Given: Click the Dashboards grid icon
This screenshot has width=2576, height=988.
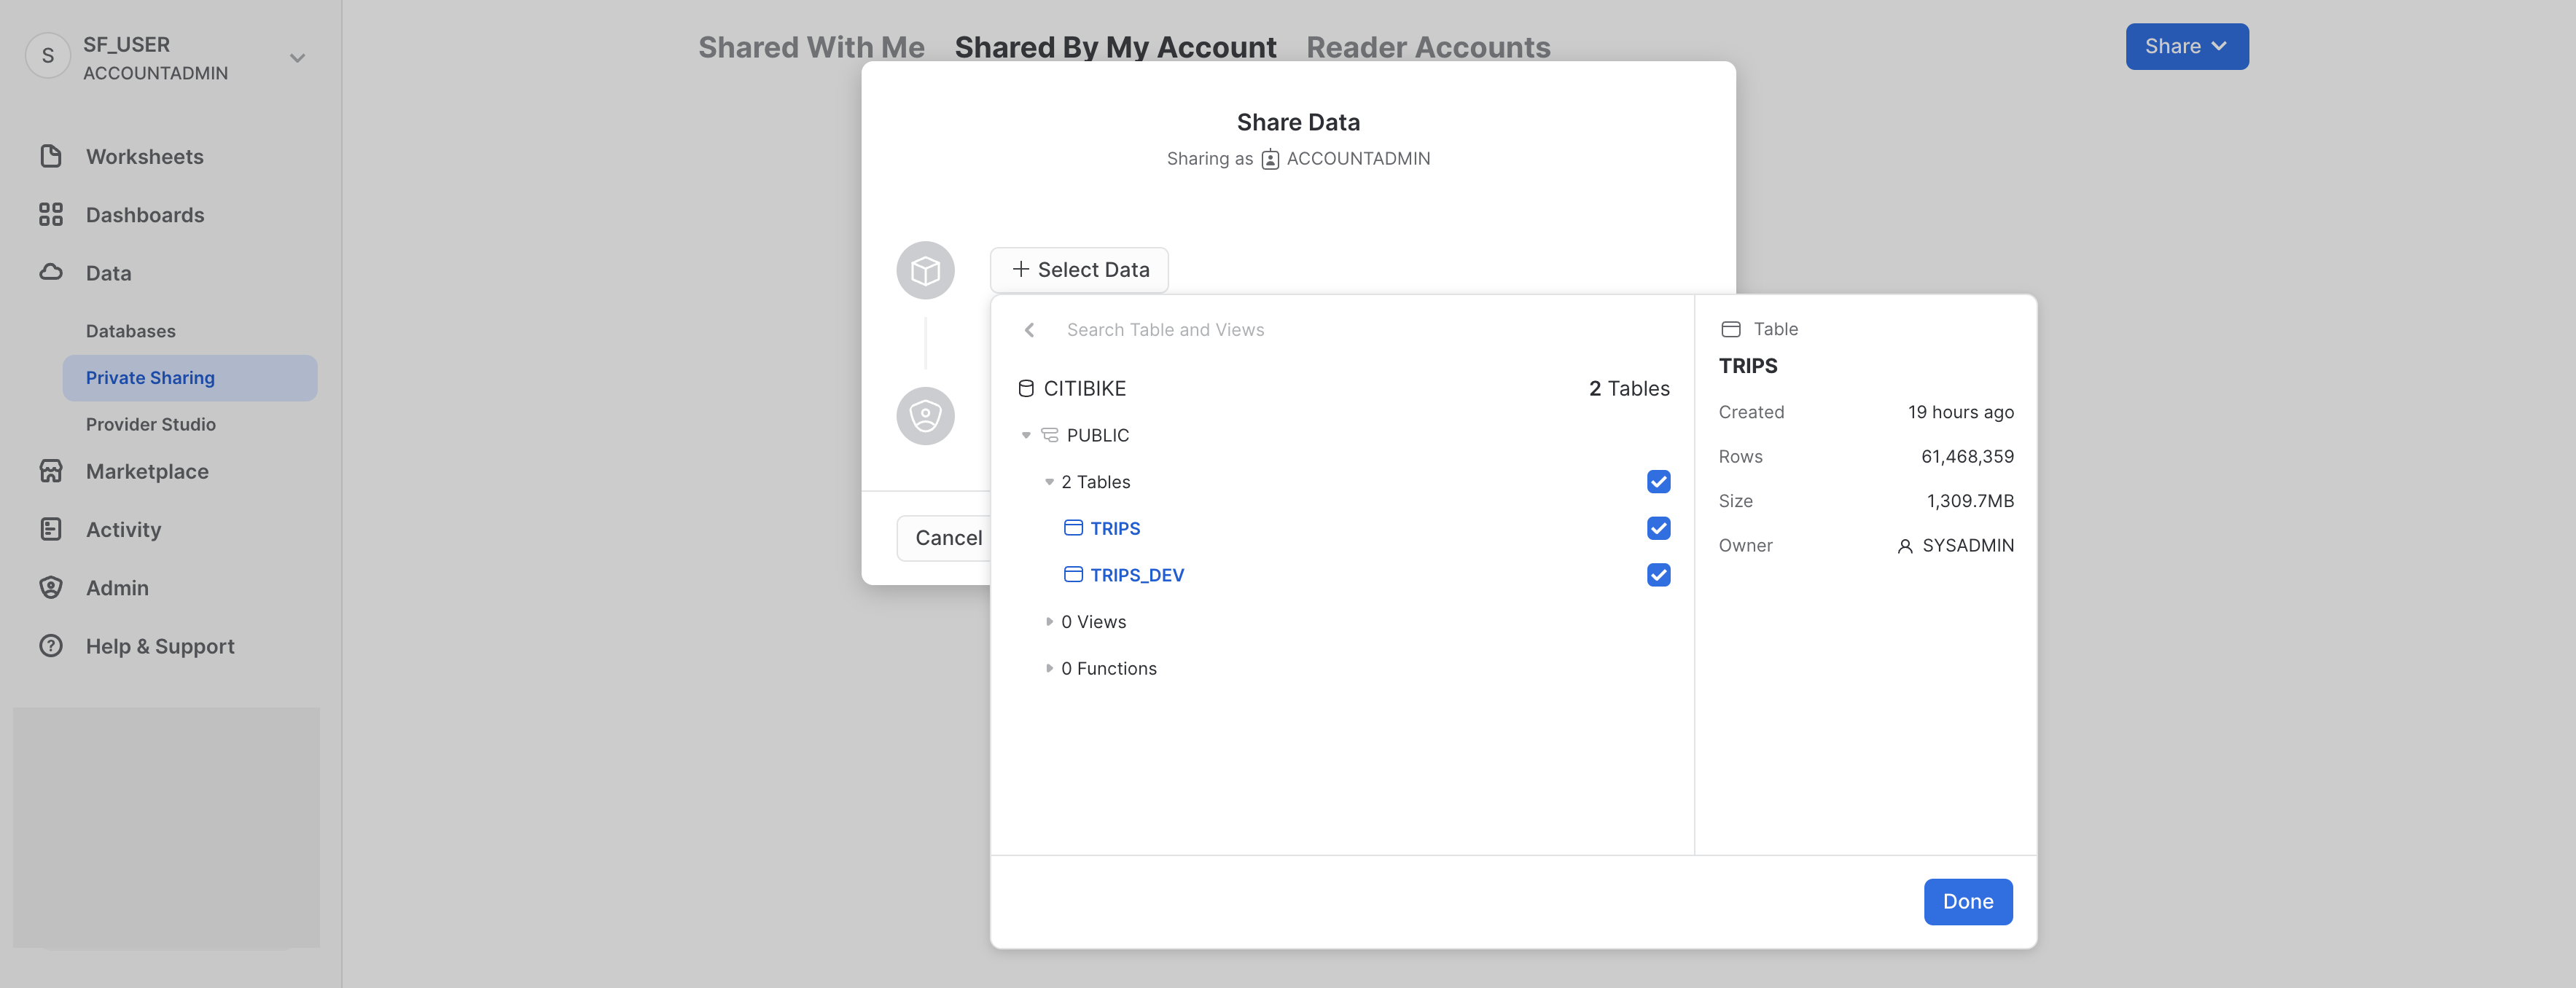Looking at the screenshot, I should tap(51, 214).
